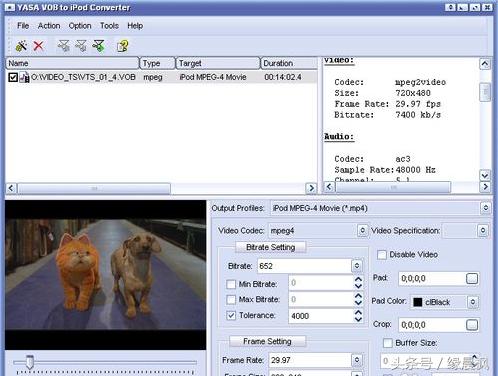
Task: Click the black Pad Color swatch
Action: [x=418, y=302]
